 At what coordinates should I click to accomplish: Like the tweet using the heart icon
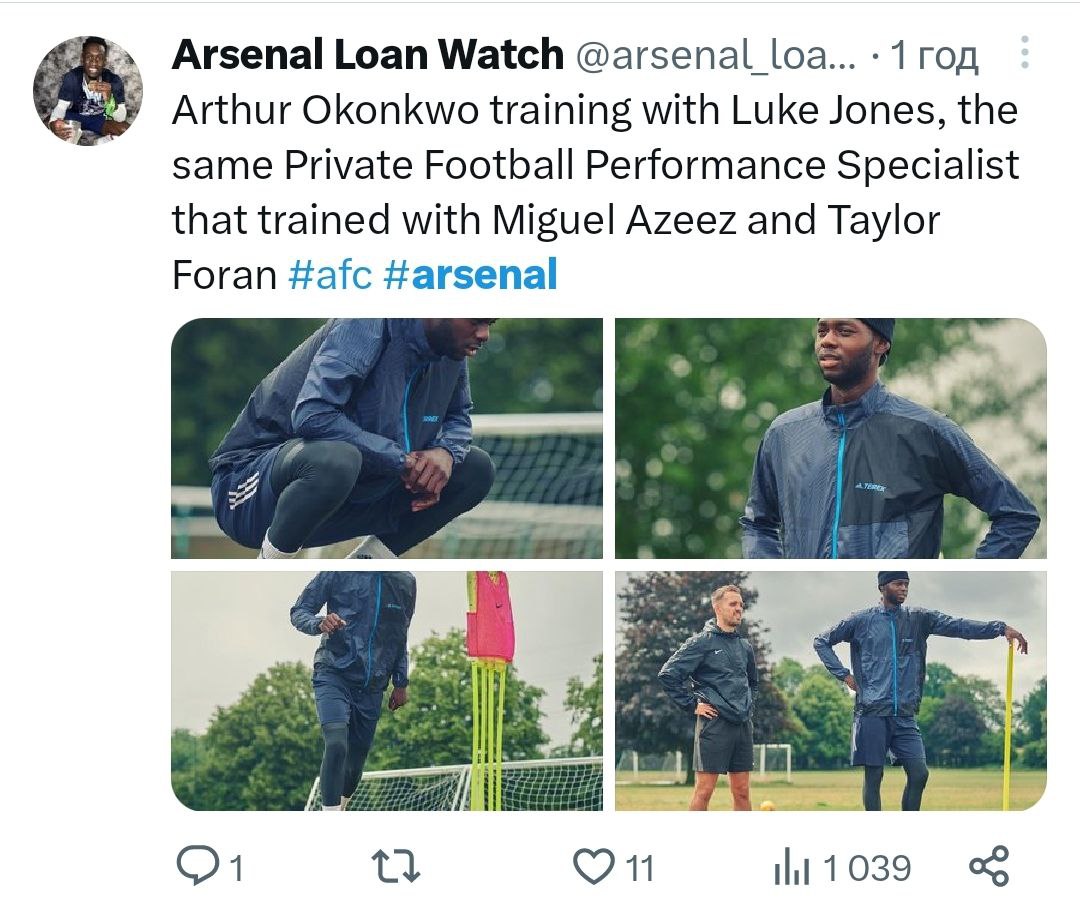[596, 866]
